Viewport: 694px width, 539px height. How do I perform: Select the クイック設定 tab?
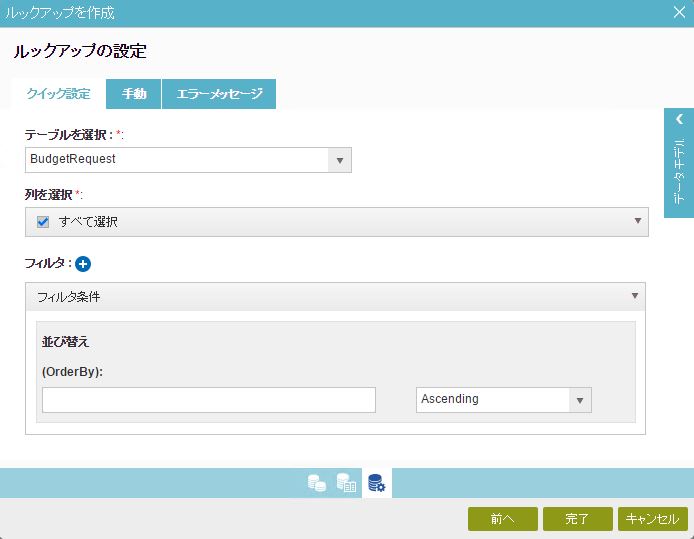(58, 94)
